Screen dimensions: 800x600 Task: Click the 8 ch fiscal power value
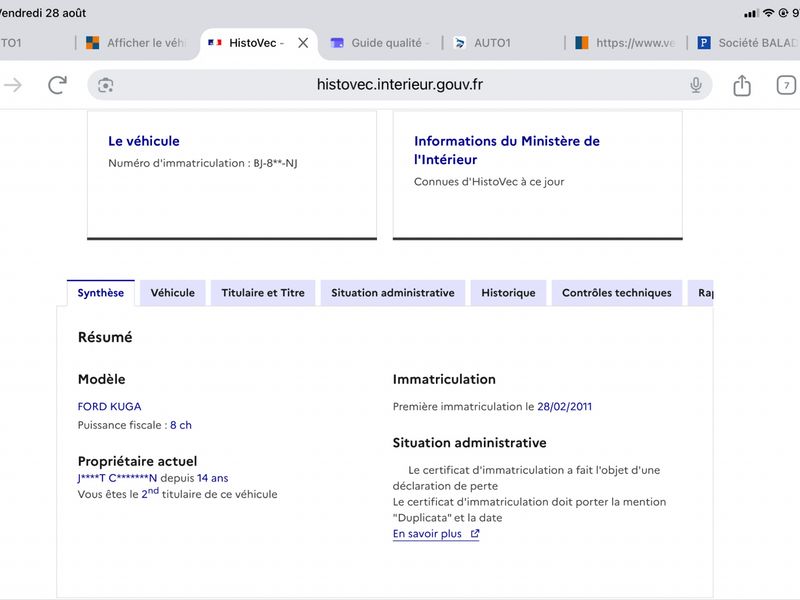pyautogui.click(x=181, y=425)
